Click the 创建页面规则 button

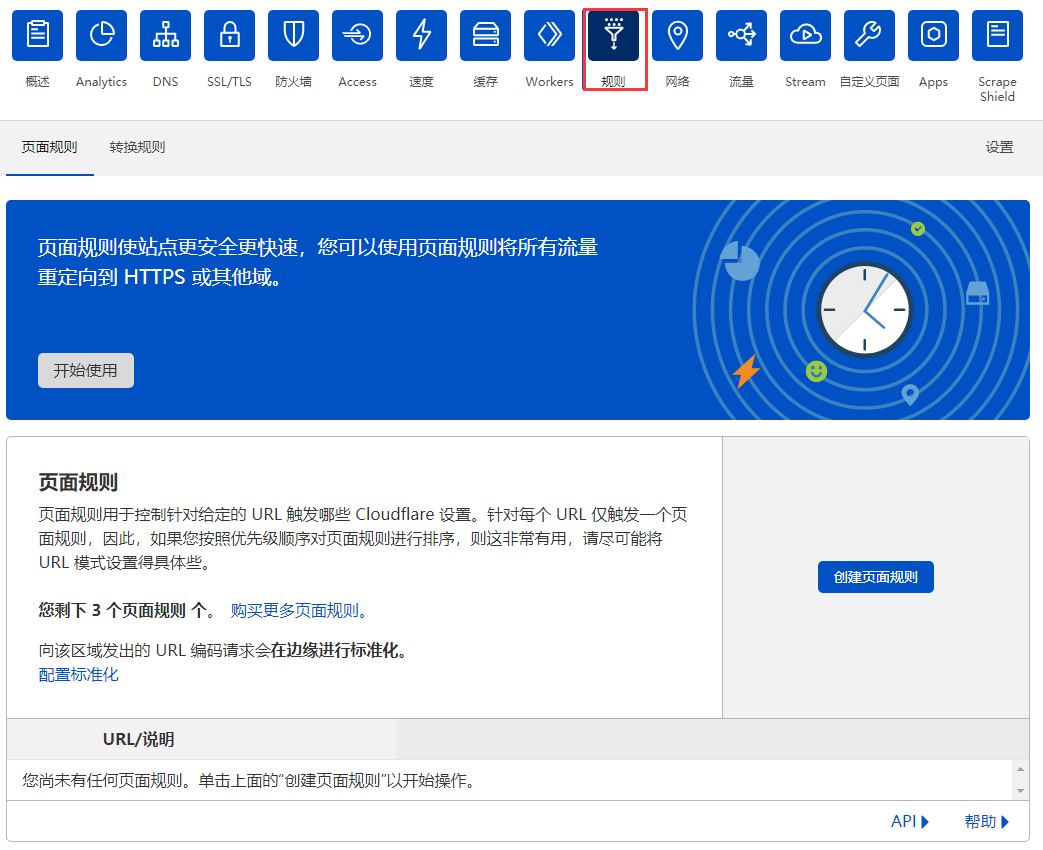click(x=875, y=577)
